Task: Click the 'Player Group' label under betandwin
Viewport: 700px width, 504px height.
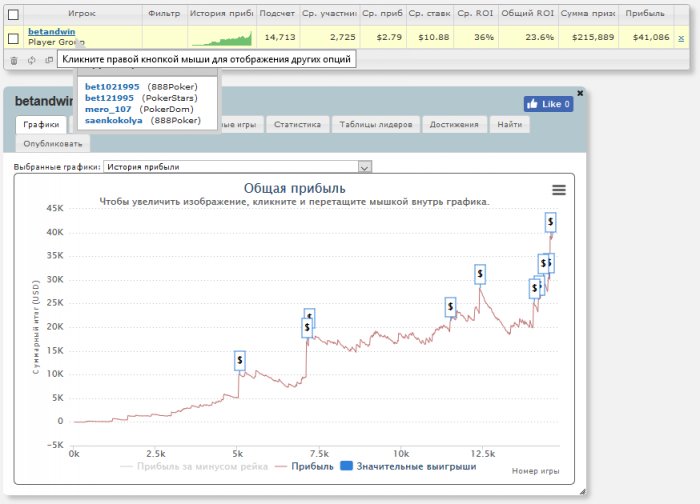Action: point(56,42)
